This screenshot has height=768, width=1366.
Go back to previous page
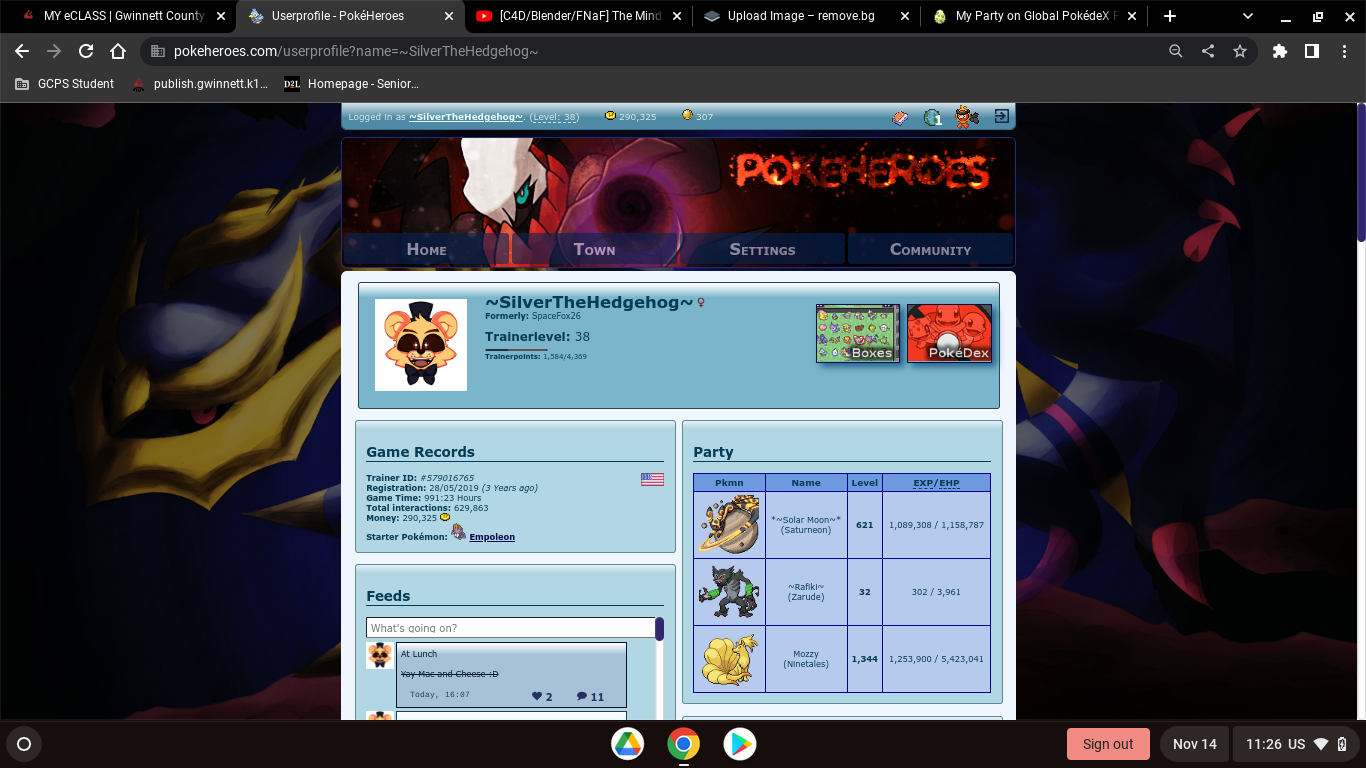point(22,51)
